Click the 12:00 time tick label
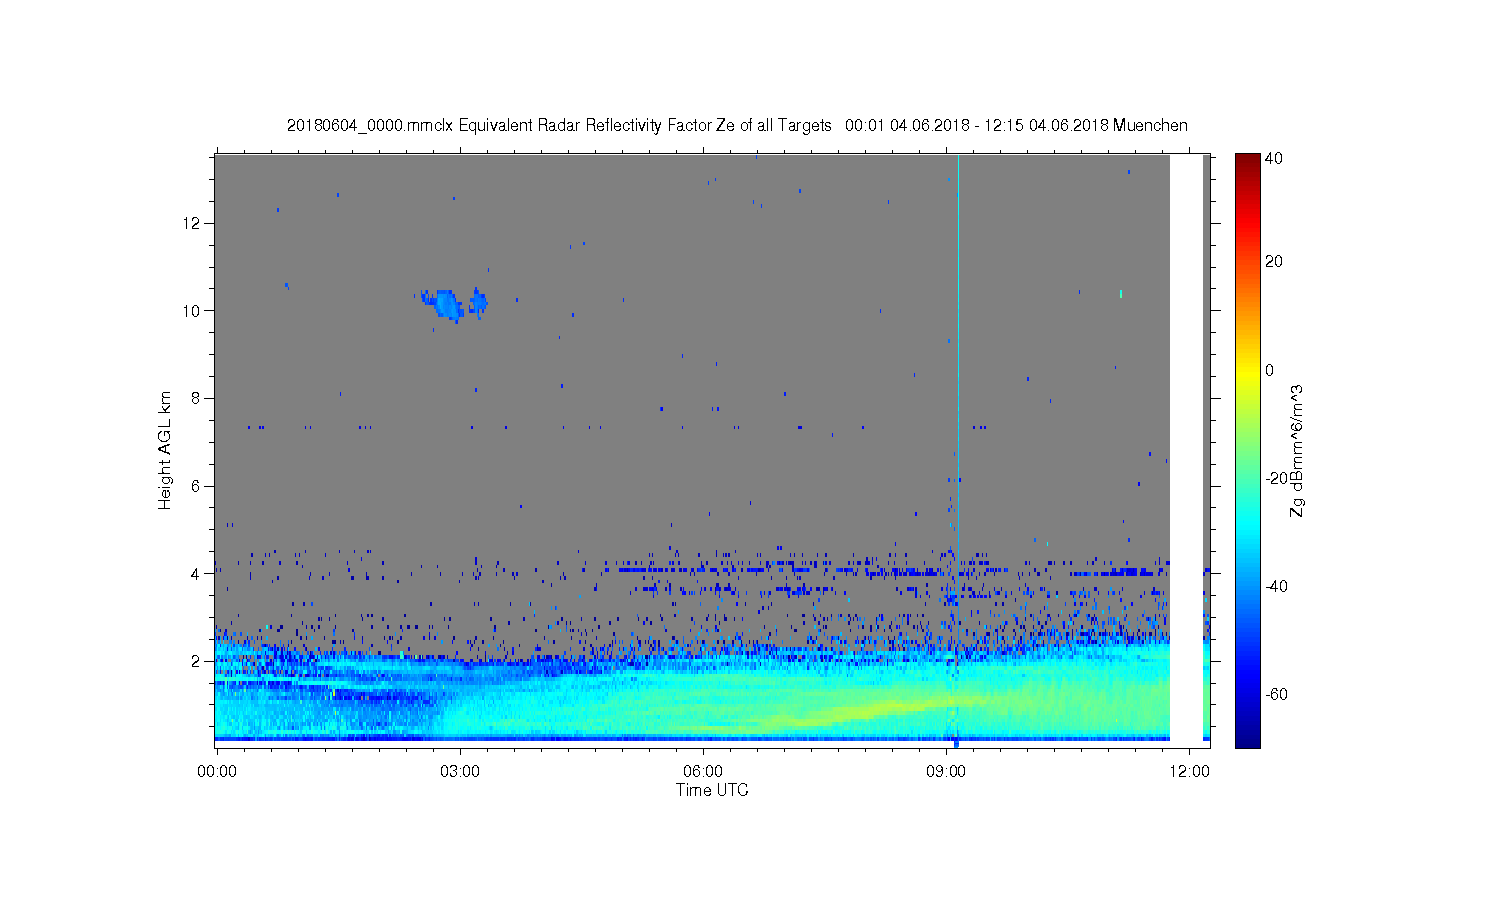 1189,772
